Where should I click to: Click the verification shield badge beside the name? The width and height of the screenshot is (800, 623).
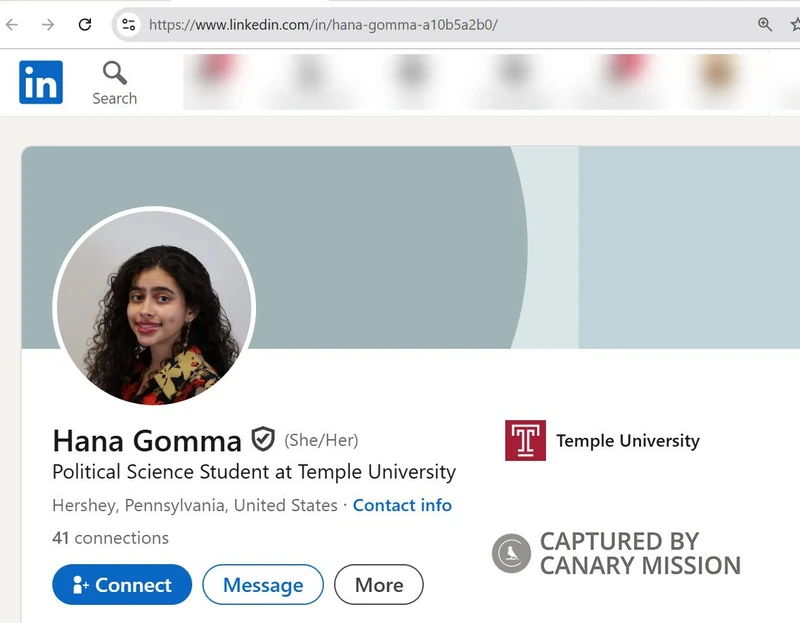point(262,439)
